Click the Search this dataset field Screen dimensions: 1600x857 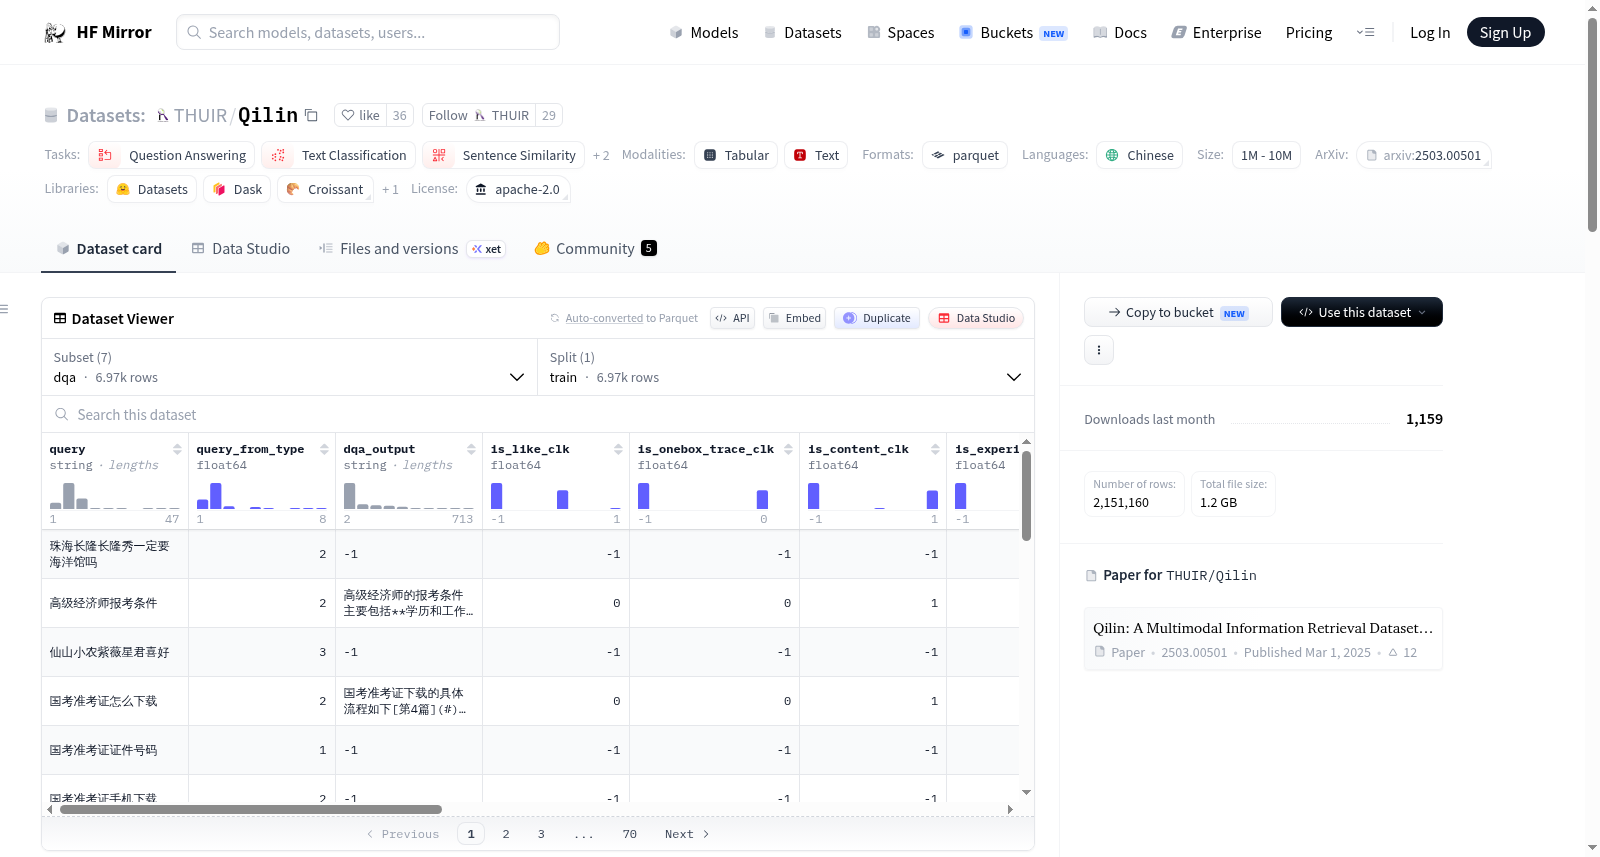click(x=538, y=415)
